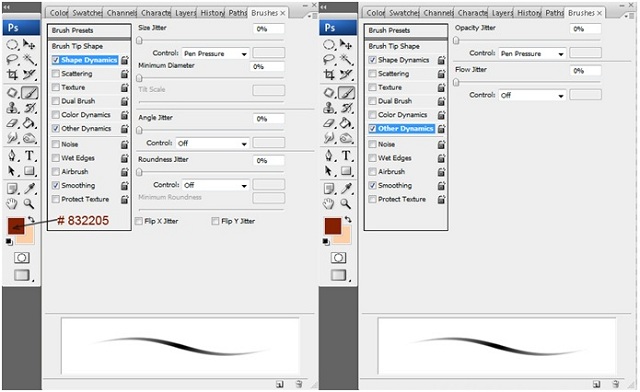Click the Hand tool in left toolbar

pos(12,203)
